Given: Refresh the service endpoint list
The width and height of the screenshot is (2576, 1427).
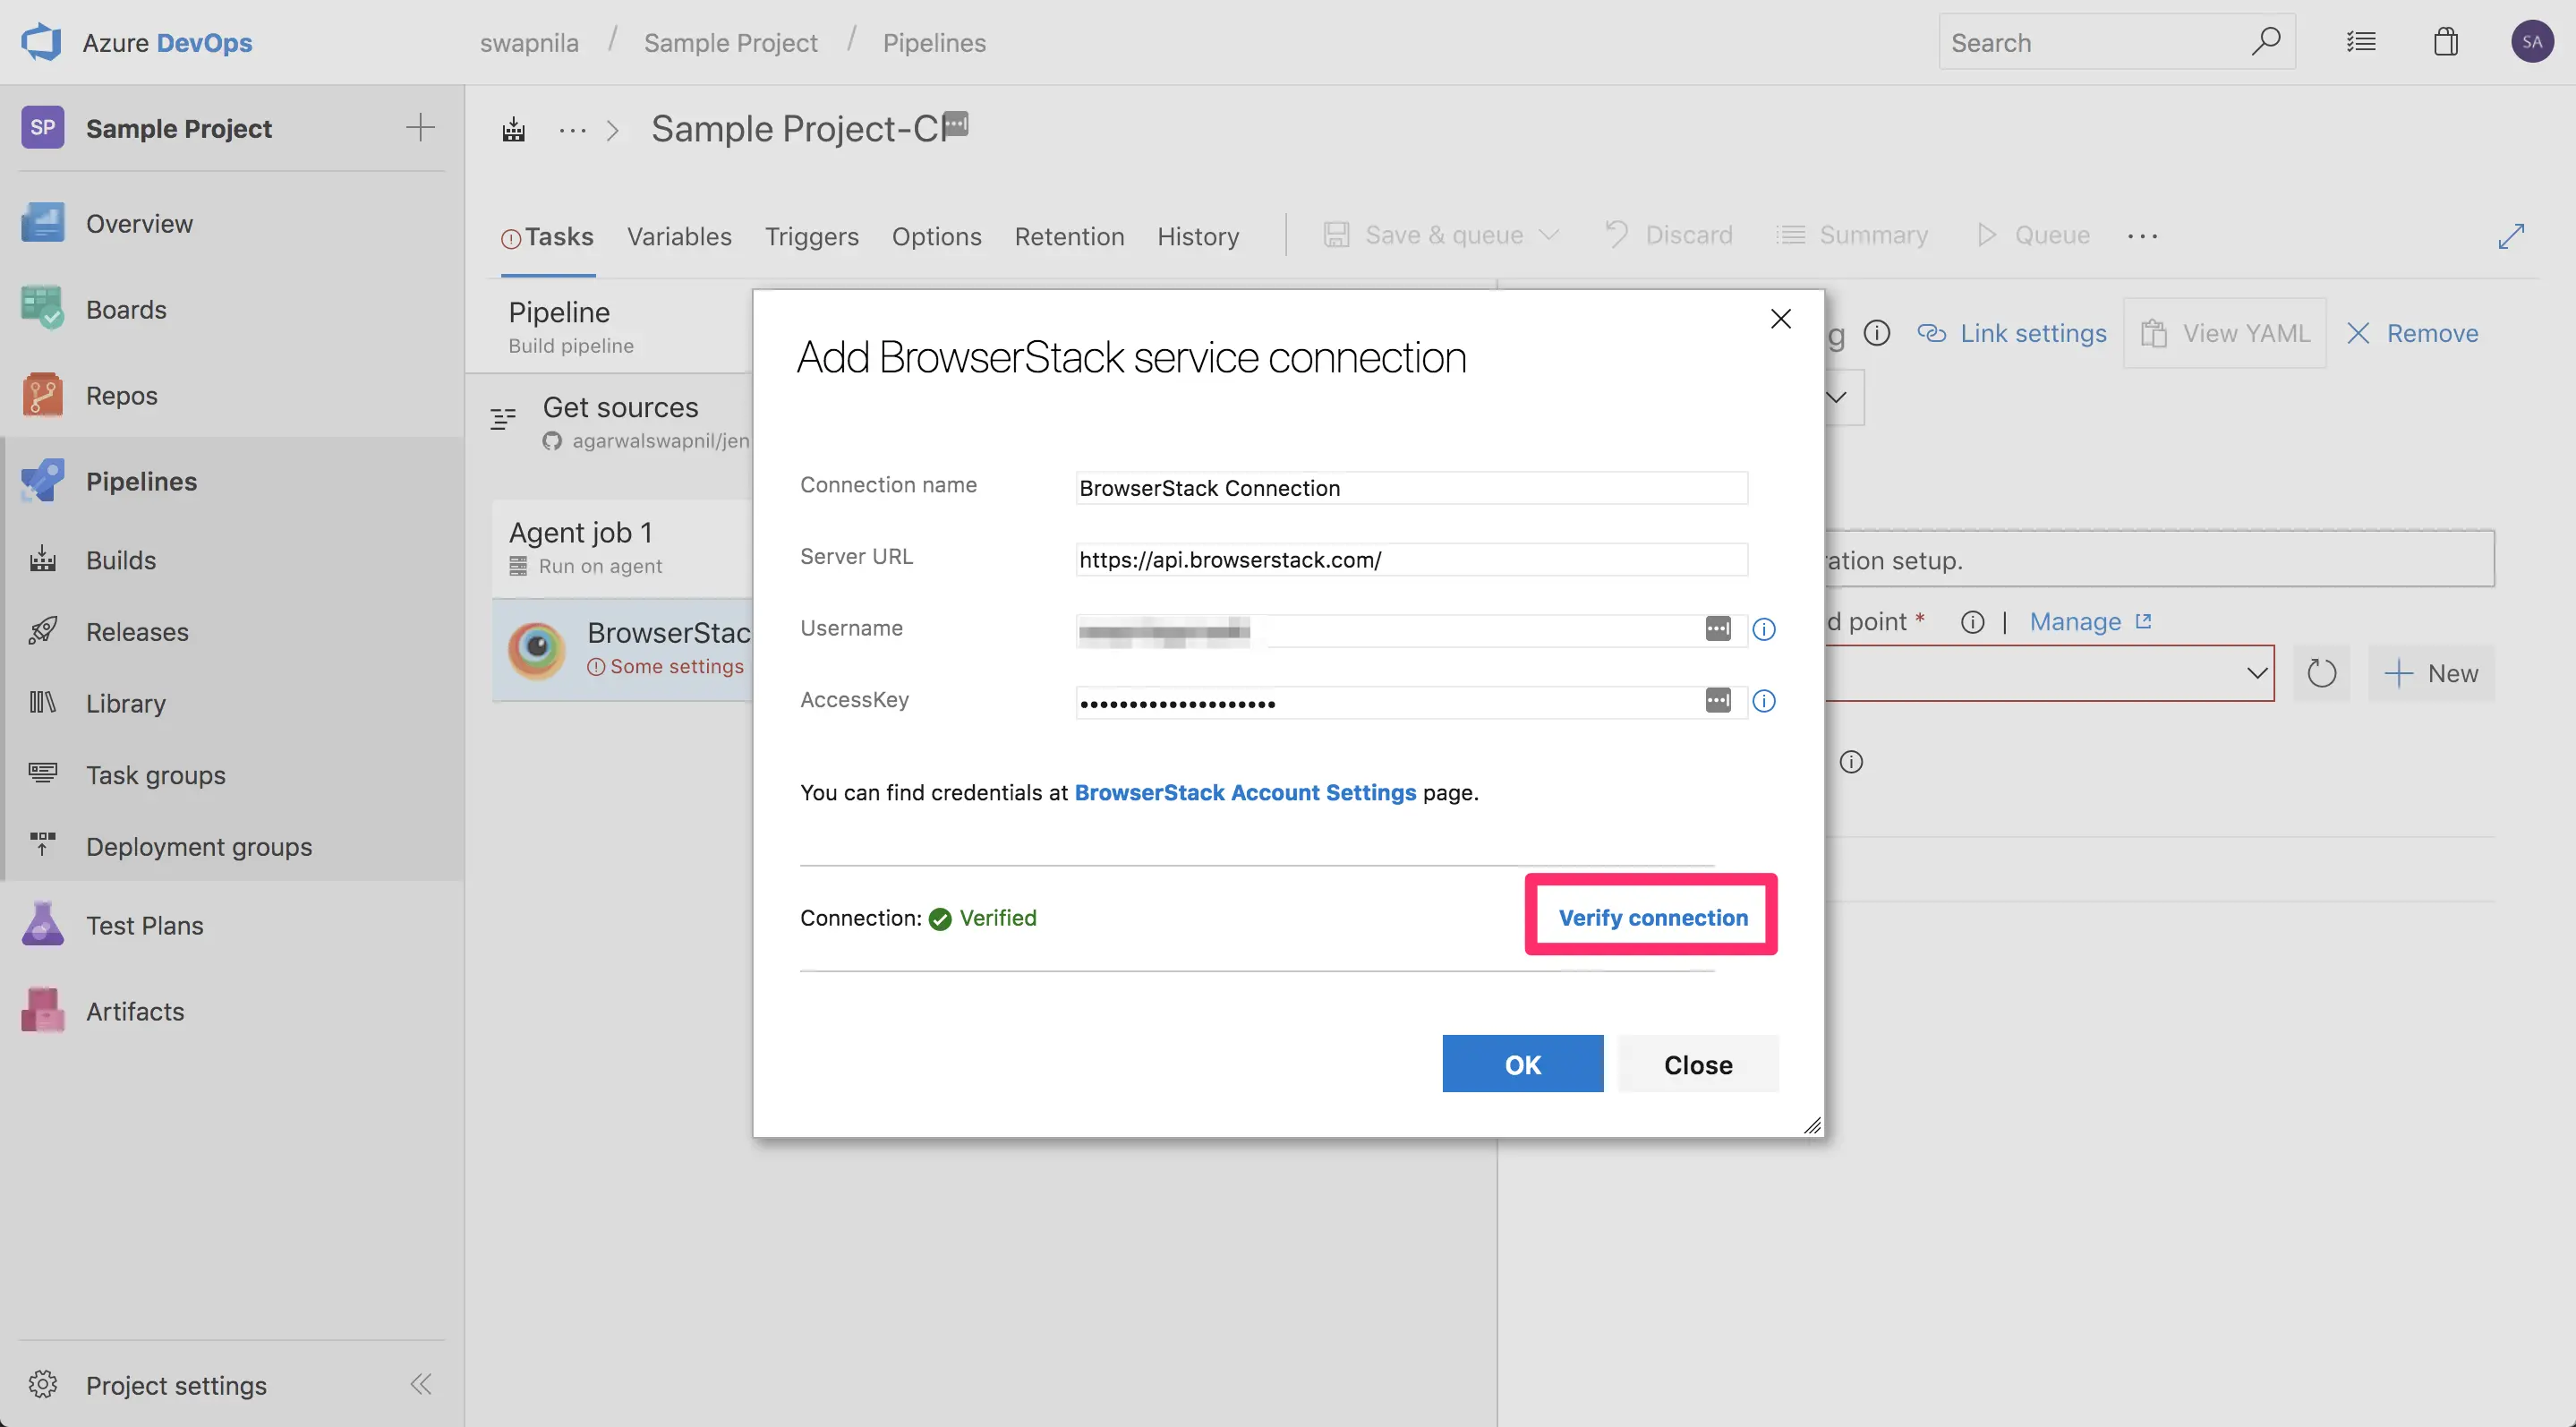Looking at the screenshot, I should (x=2321, y=674).
